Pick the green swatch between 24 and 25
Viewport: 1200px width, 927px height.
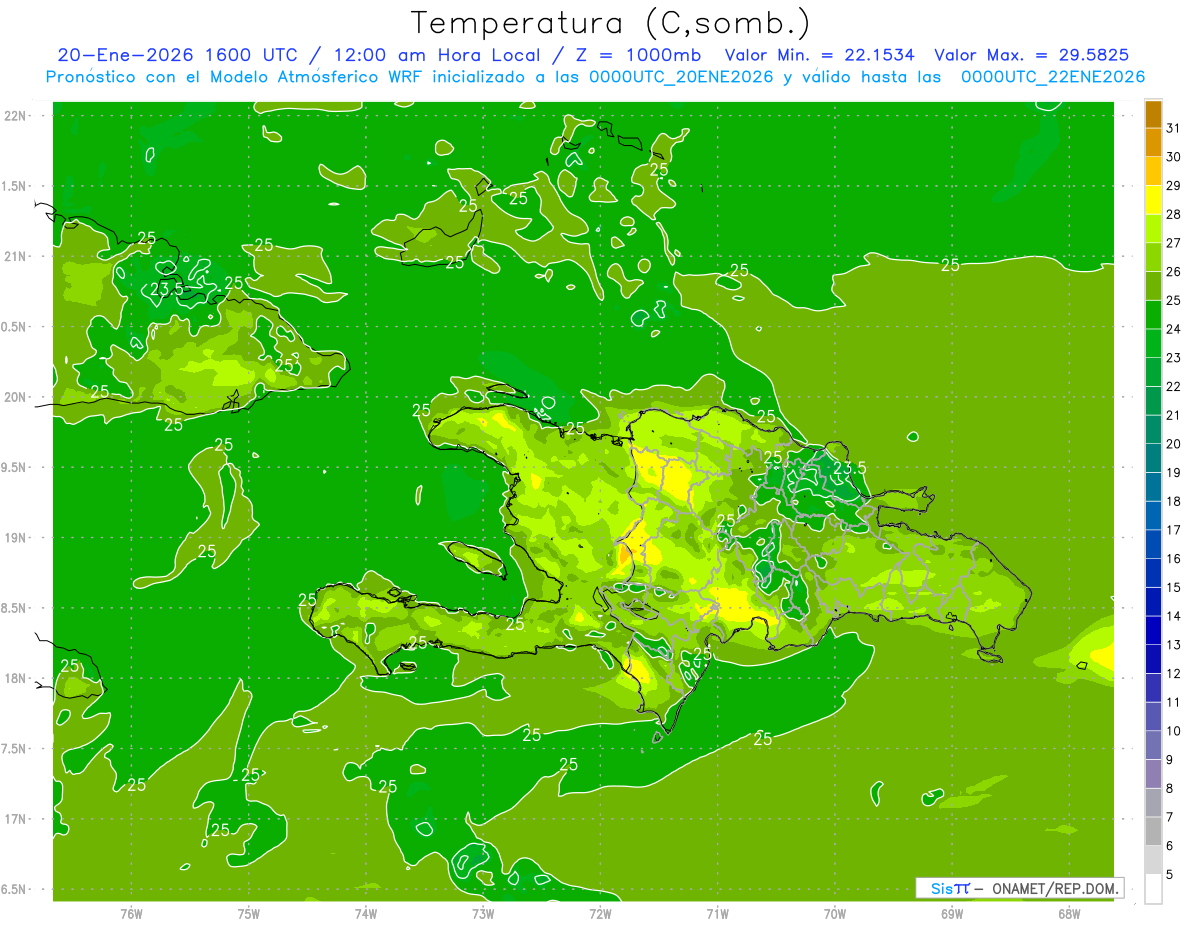[1153, 315]
